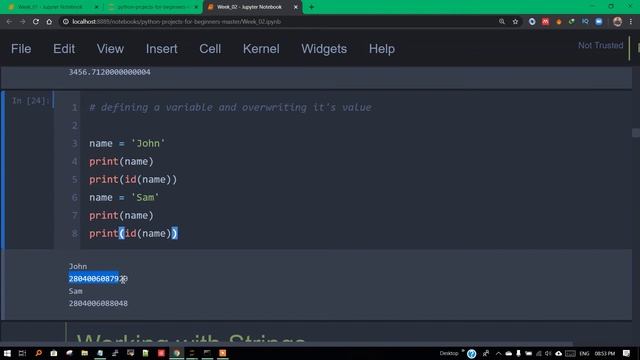Open the blue help icon in system tray

[x=471, y=353]
